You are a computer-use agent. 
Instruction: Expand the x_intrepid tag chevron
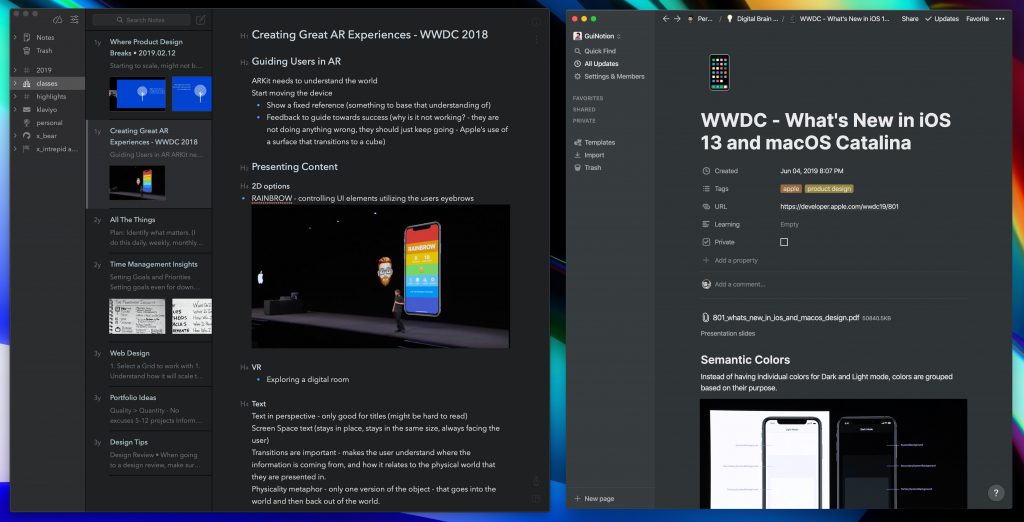15,149
